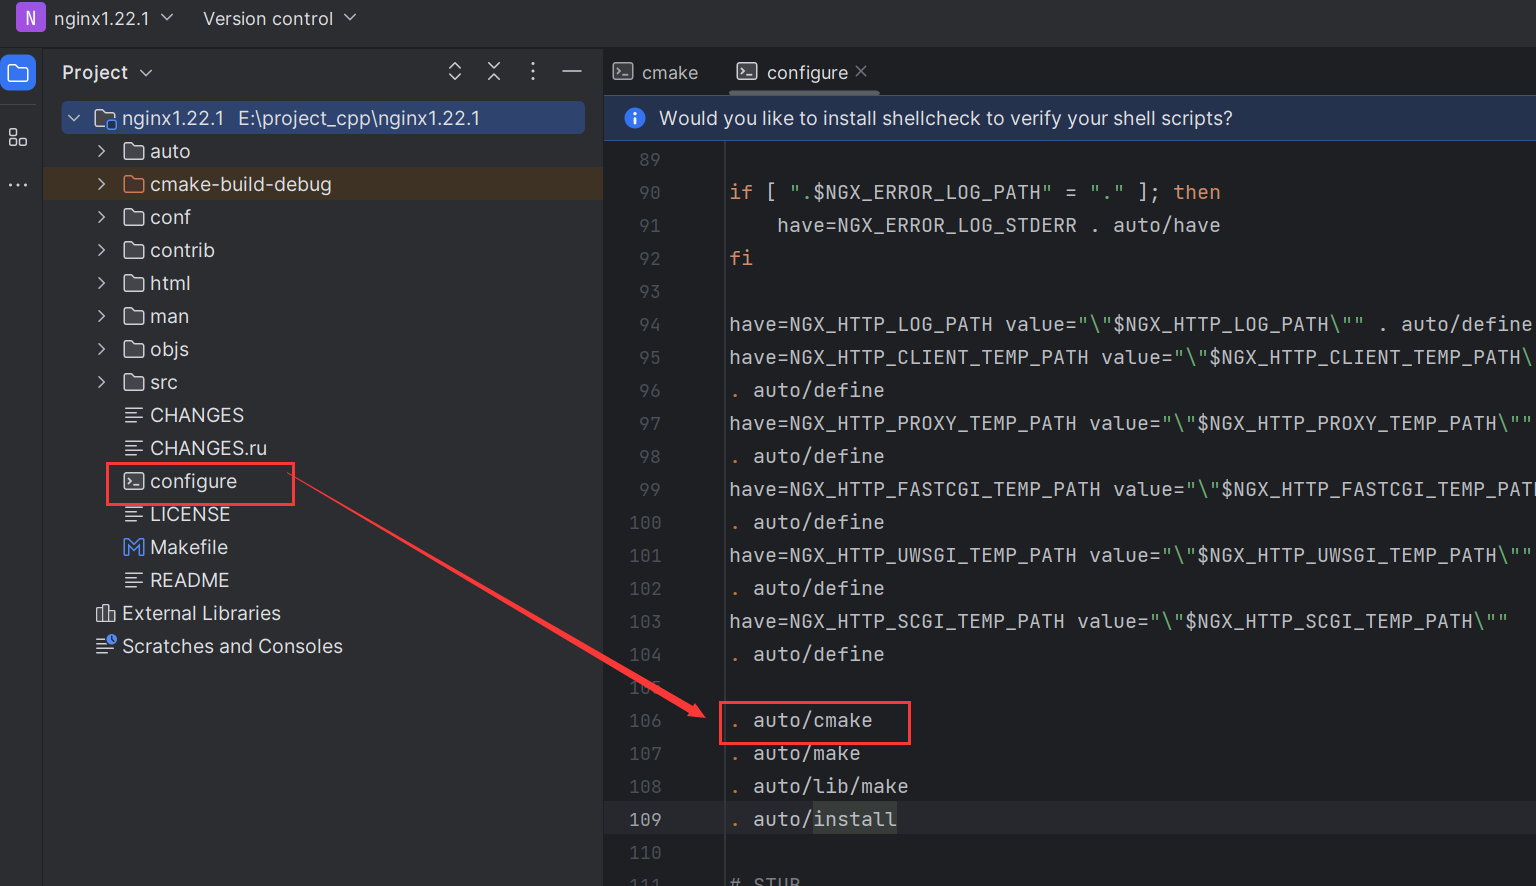Click the README file text icon
The width and height of the screenshot is (1536, 886).
pos(134,580)
